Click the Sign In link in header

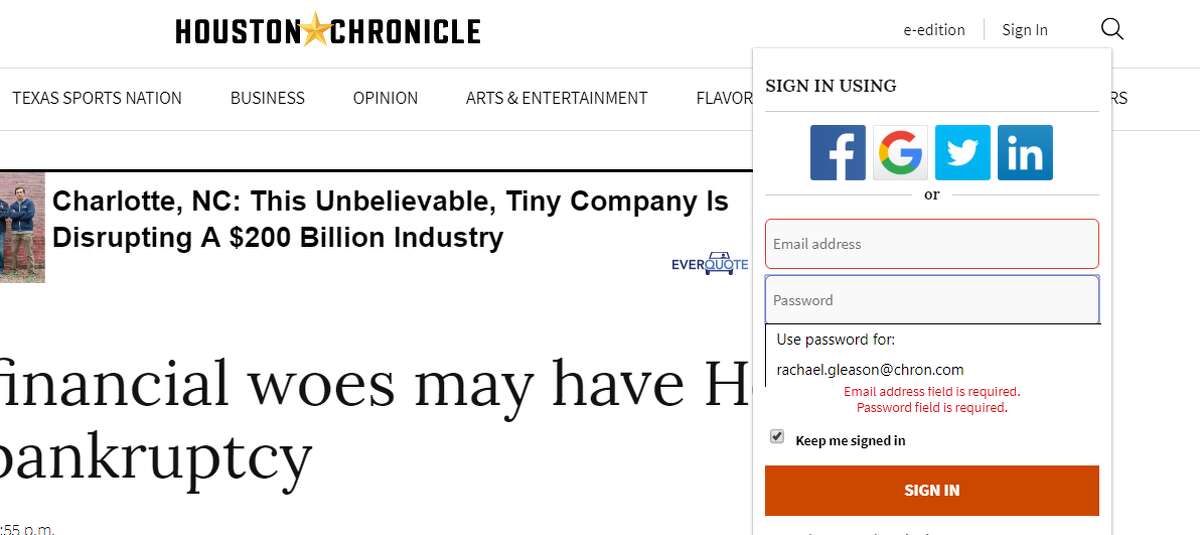[x=1025, y=30]
